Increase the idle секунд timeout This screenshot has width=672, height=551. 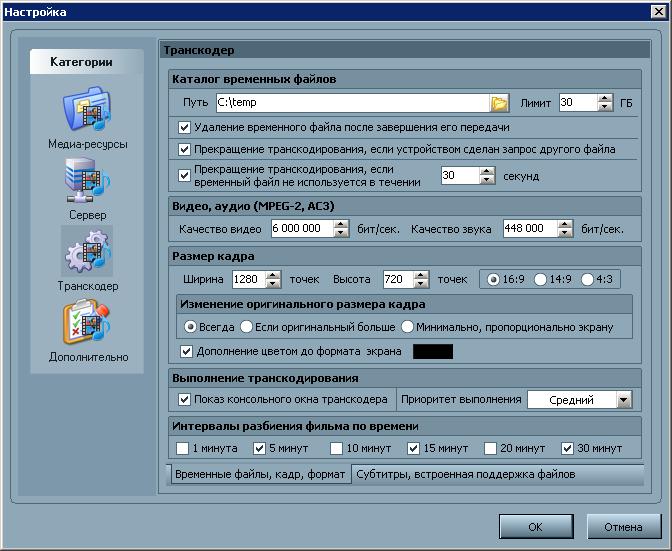[x=486, y=171]
